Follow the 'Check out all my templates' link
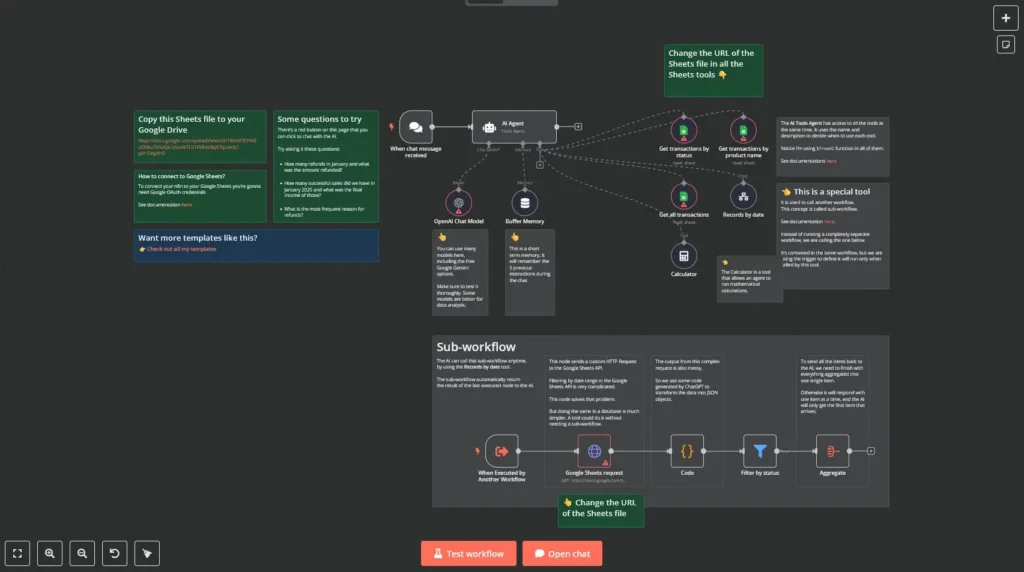The height and width of the screenshot is (572, 1024). 181,249
